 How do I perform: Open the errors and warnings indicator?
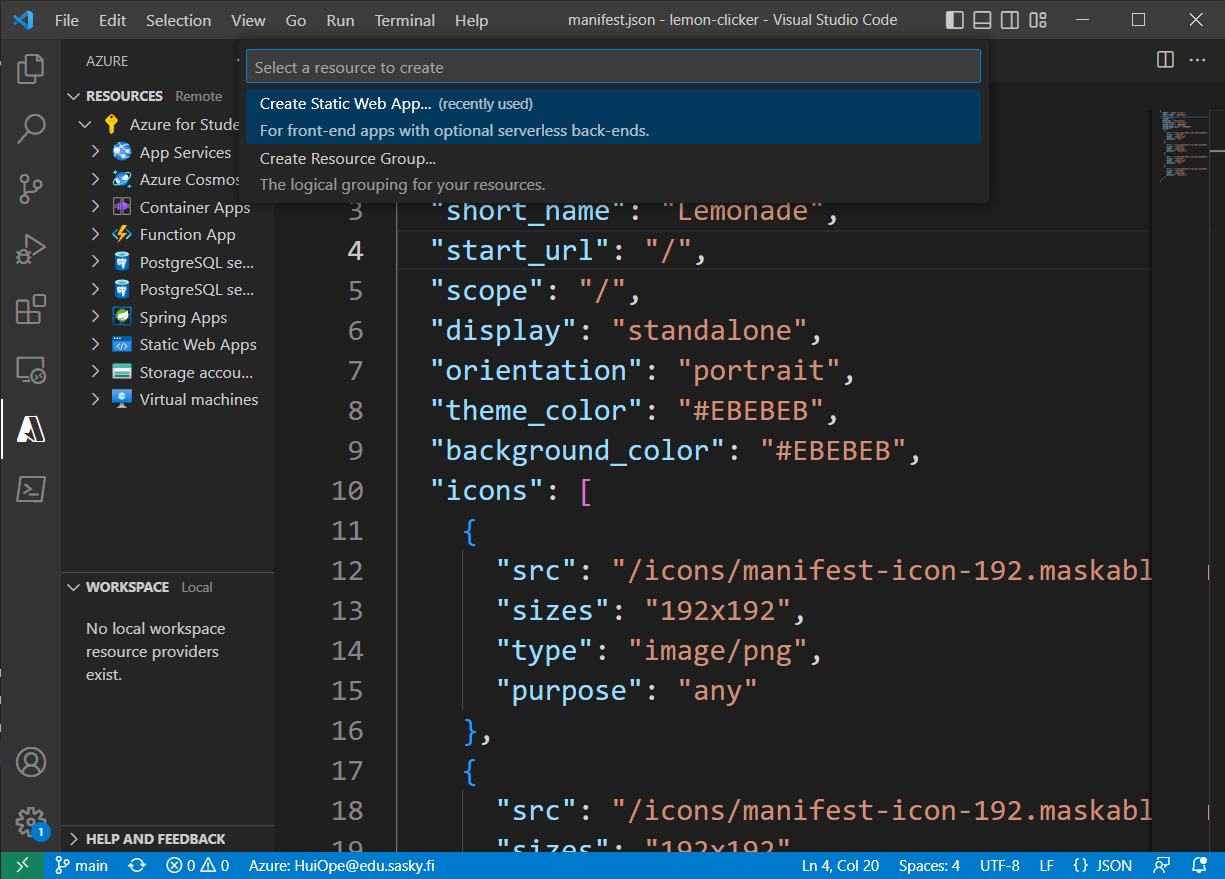click(197, 866)
